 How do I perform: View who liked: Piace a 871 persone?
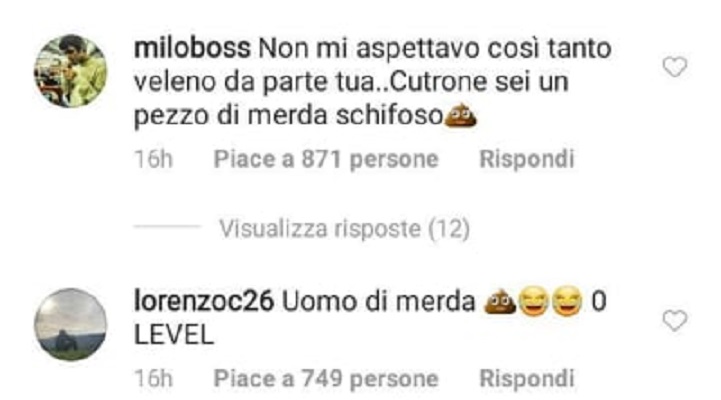pos(326,160)
